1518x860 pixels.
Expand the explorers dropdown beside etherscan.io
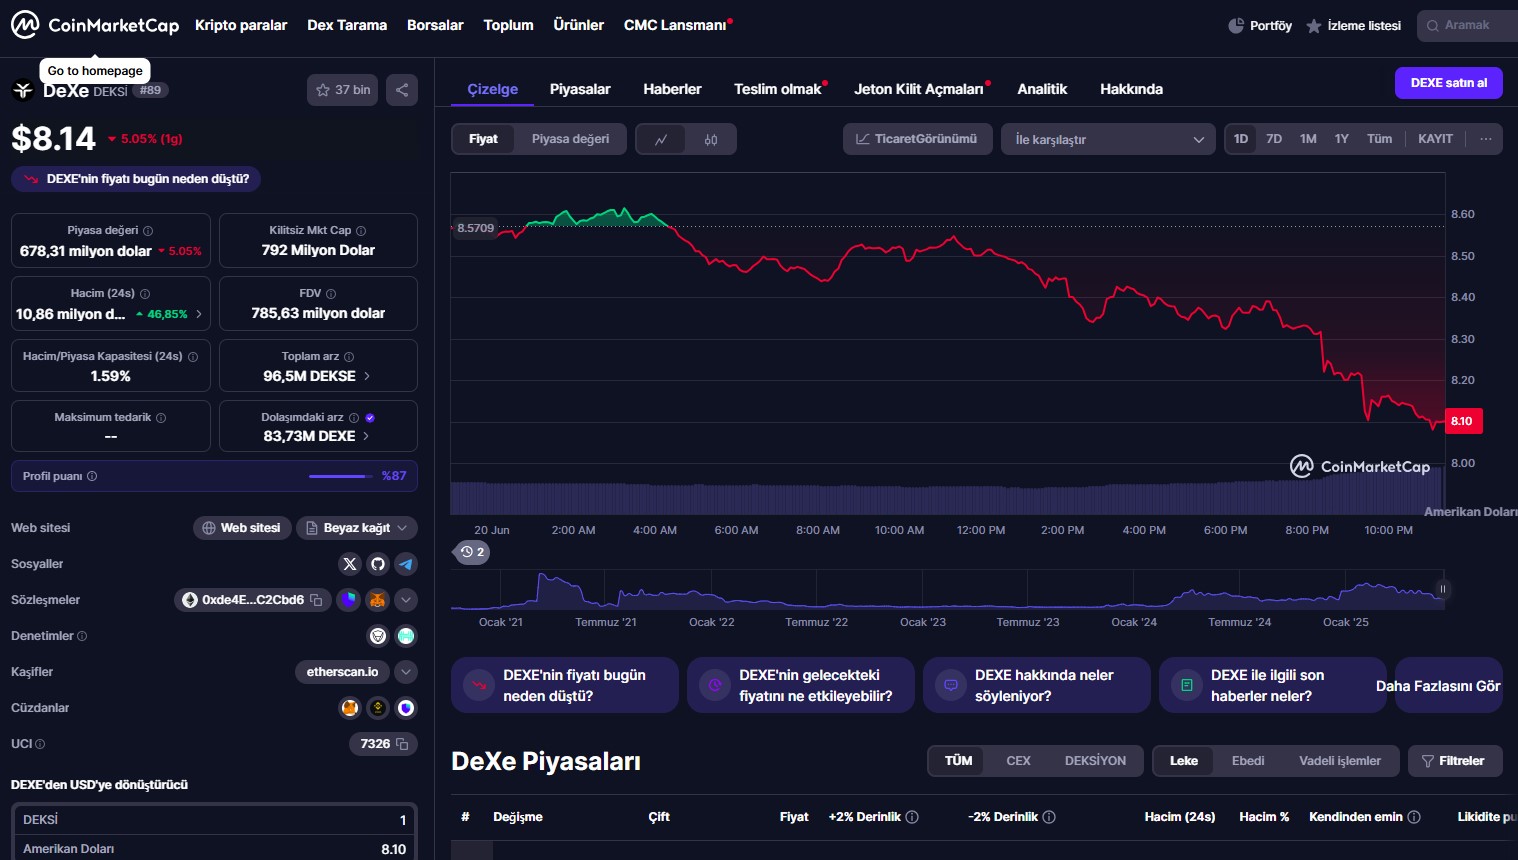click(406, 672)
